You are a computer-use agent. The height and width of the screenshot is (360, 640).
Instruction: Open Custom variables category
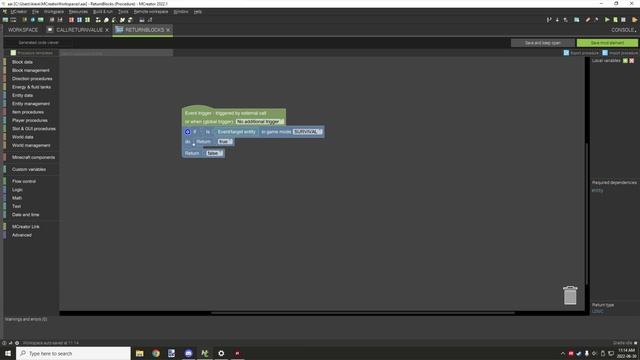[29, 169]
